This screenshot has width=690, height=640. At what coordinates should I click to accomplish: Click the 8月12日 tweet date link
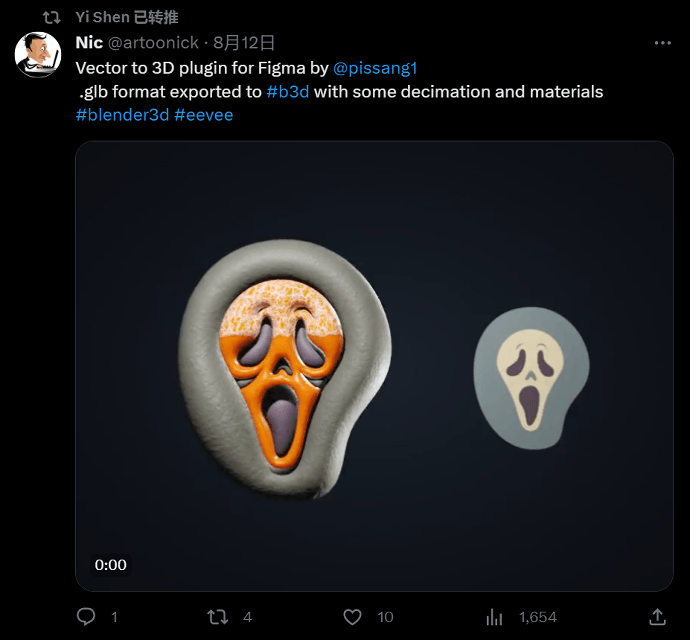pos(244,43)
